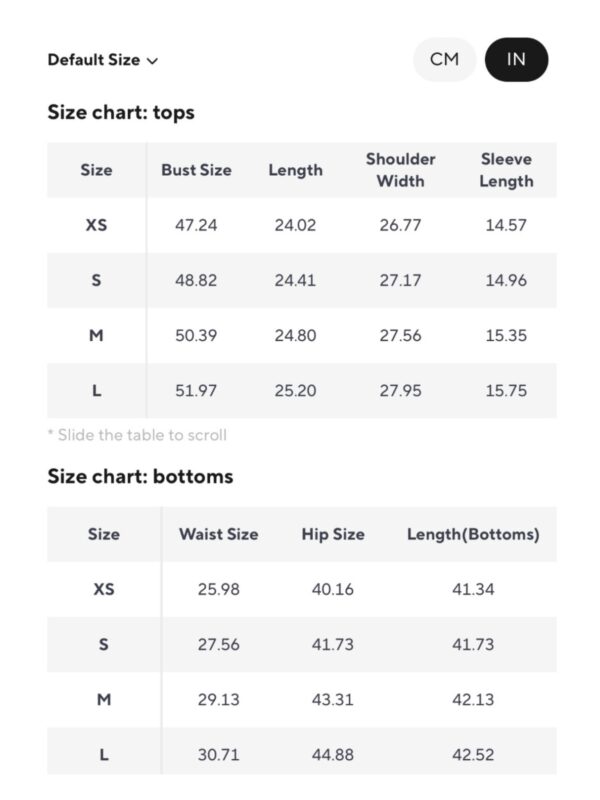This screenshot has width=600, height=800.
Task: Click the Bust Size column header
Action: tap(196, 170)
